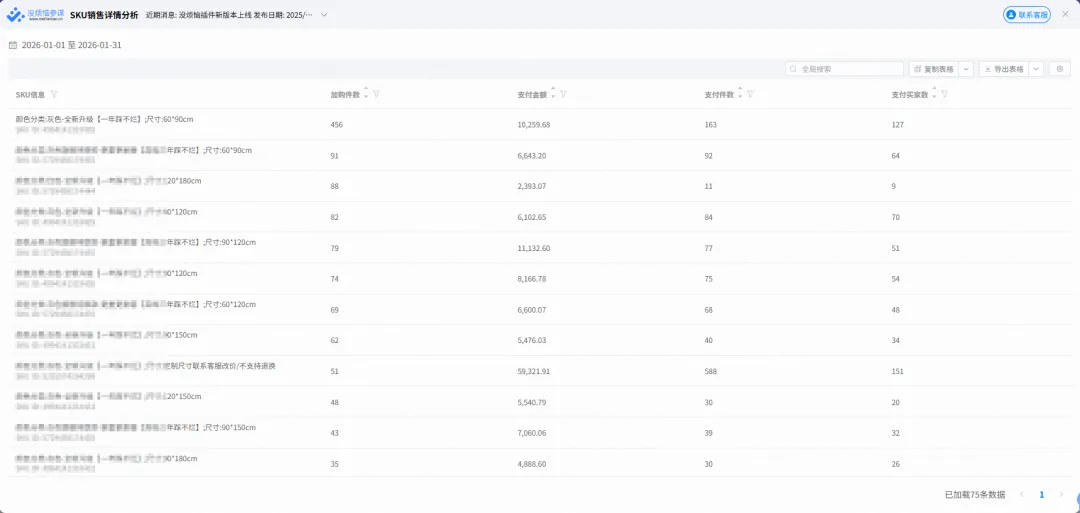The width and height of the screenshot is (1080, 513).
Task: Click the 支付金额 value 6,643.20
Action: [x=532, y=156]
